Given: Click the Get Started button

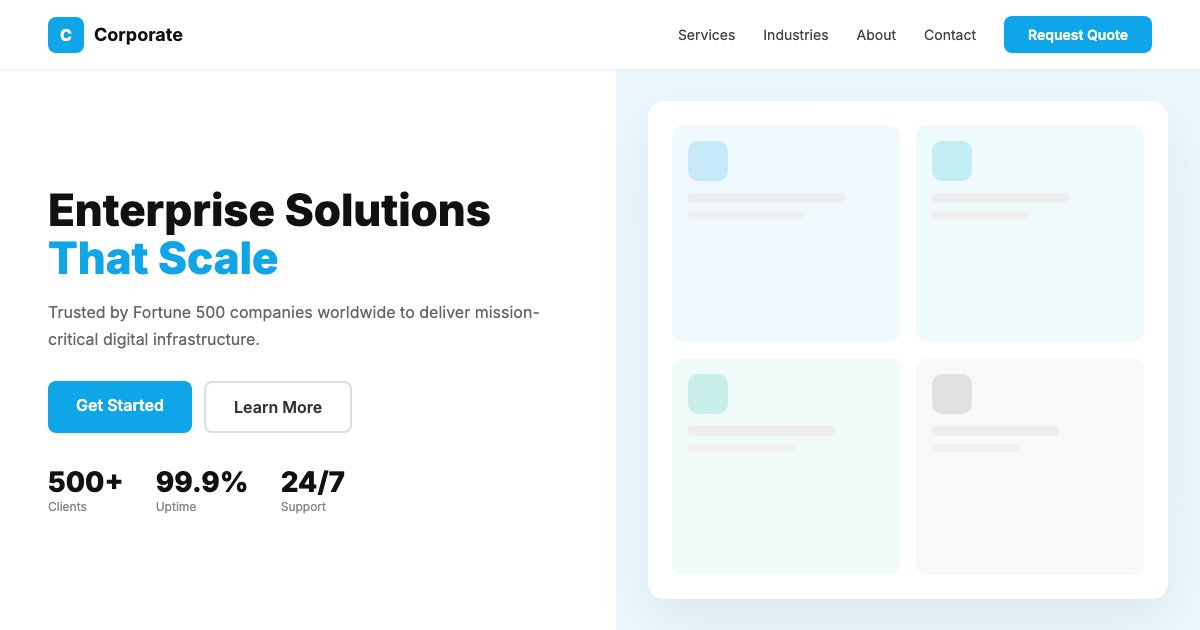Looking at the screenshot, I should 120,406.
